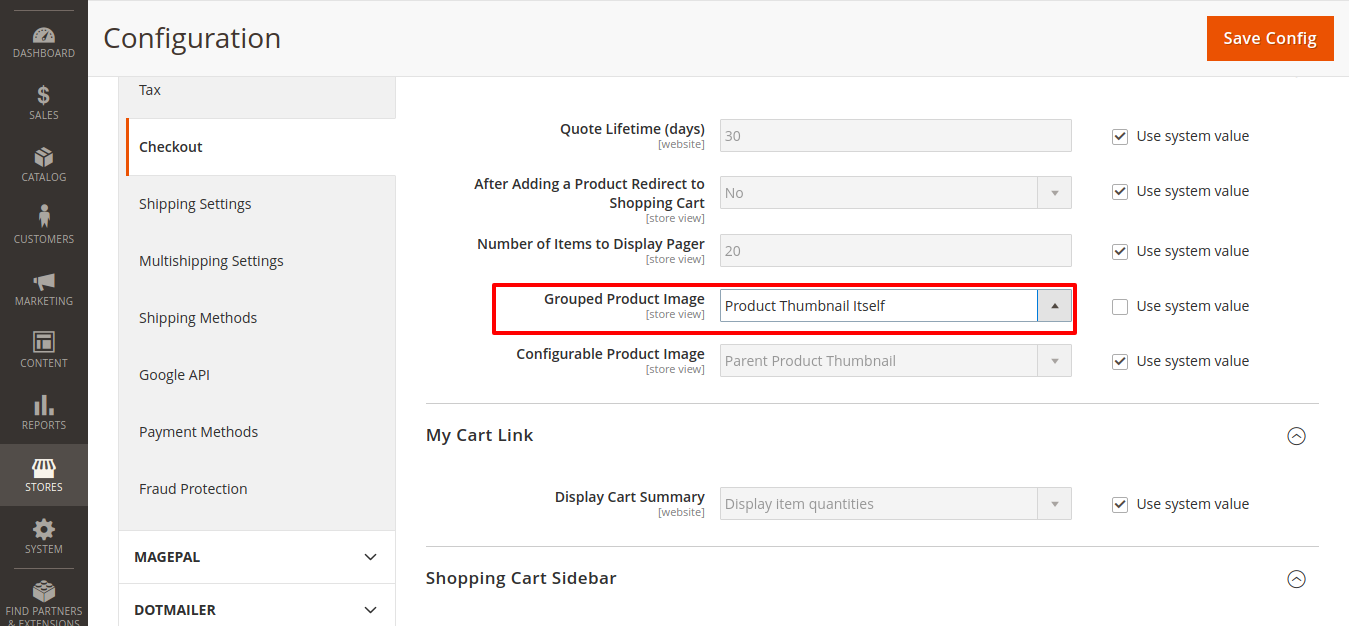1349x626 pixels.
Task: Click the Save Config button
Action: click(x=1269, y=38)
